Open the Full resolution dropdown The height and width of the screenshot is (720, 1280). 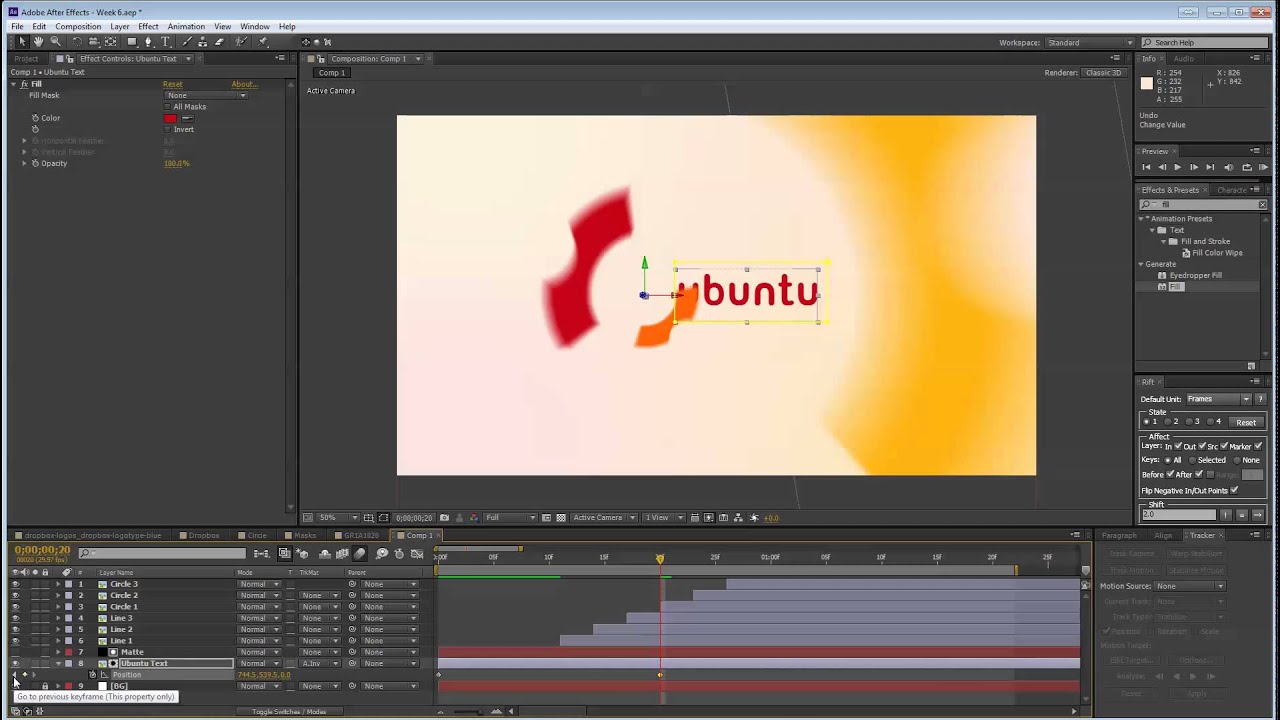pos(510,517)
